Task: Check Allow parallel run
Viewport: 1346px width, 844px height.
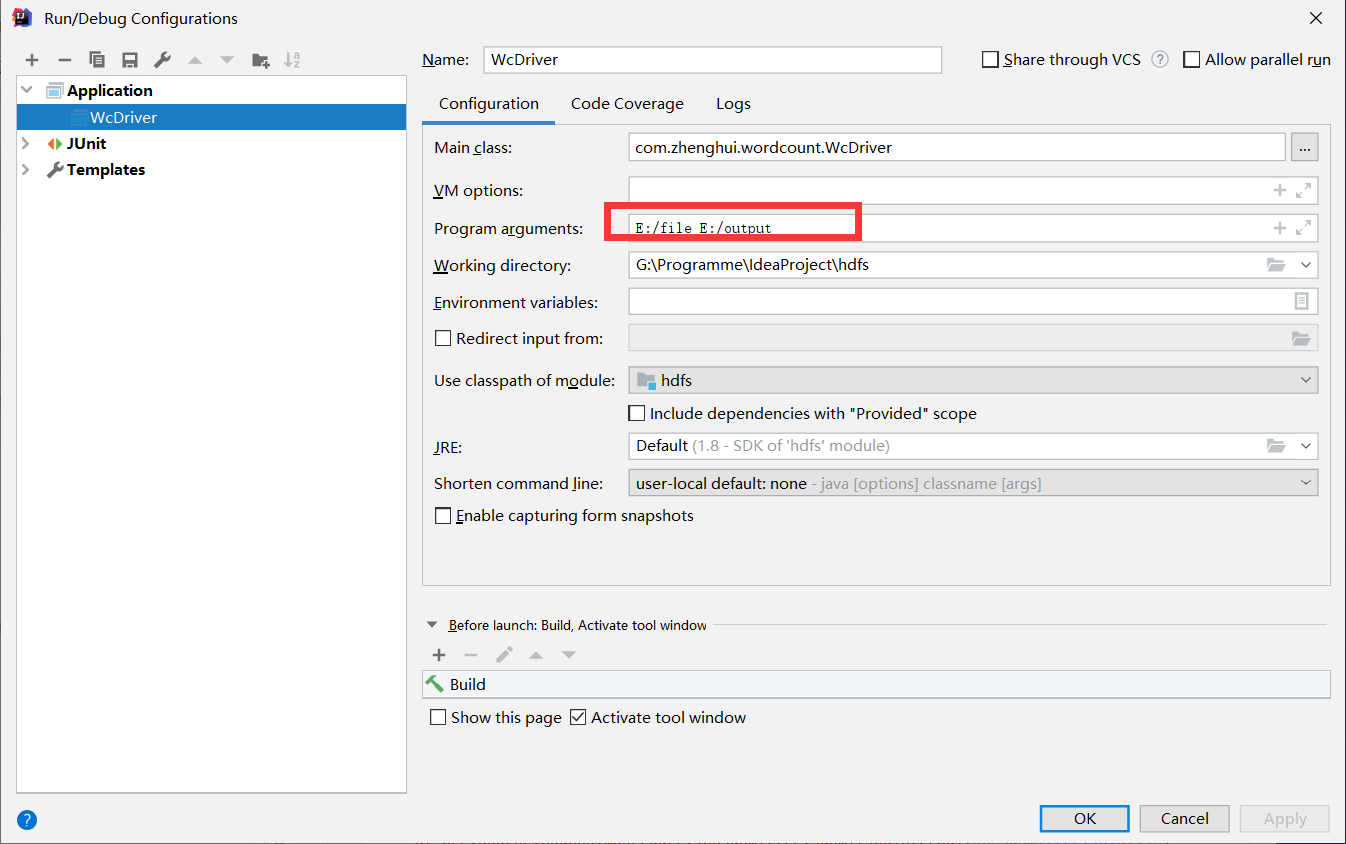Action: [1191, 59]
